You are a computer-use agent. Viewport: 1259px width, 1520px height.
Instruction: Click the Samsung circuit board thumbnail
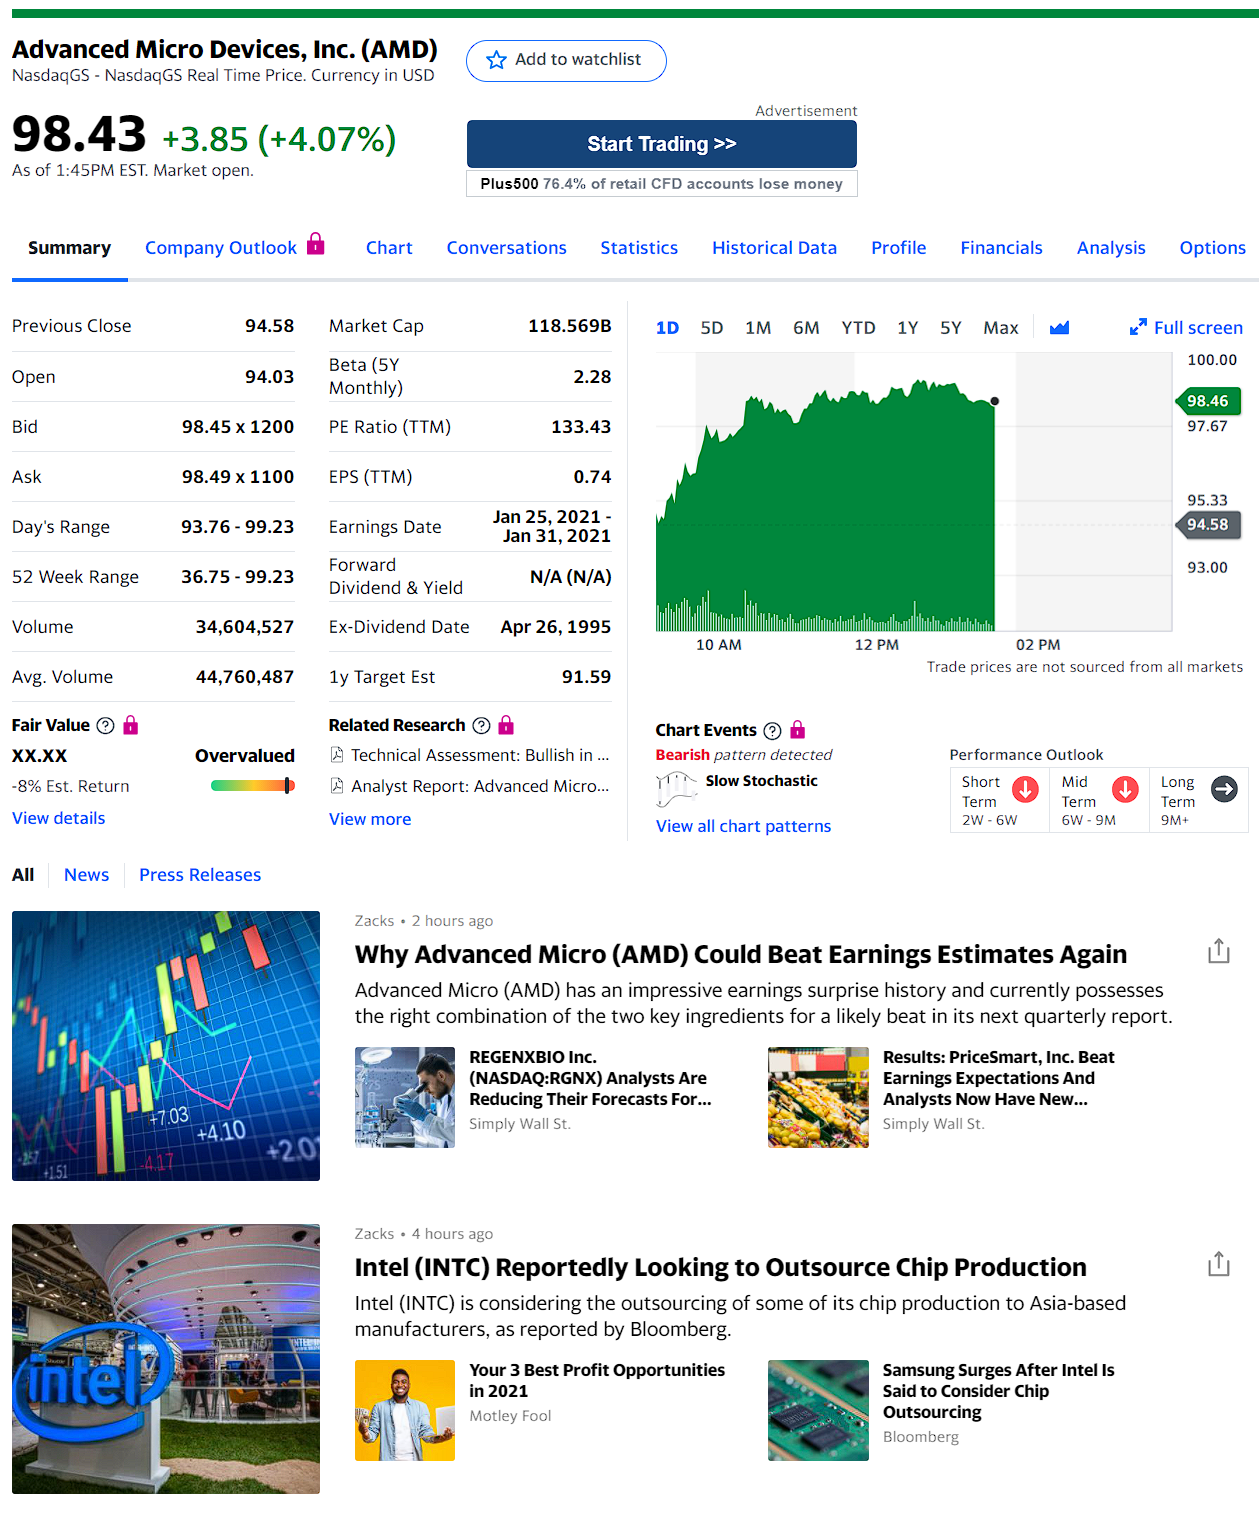(x=818, y=1410)
